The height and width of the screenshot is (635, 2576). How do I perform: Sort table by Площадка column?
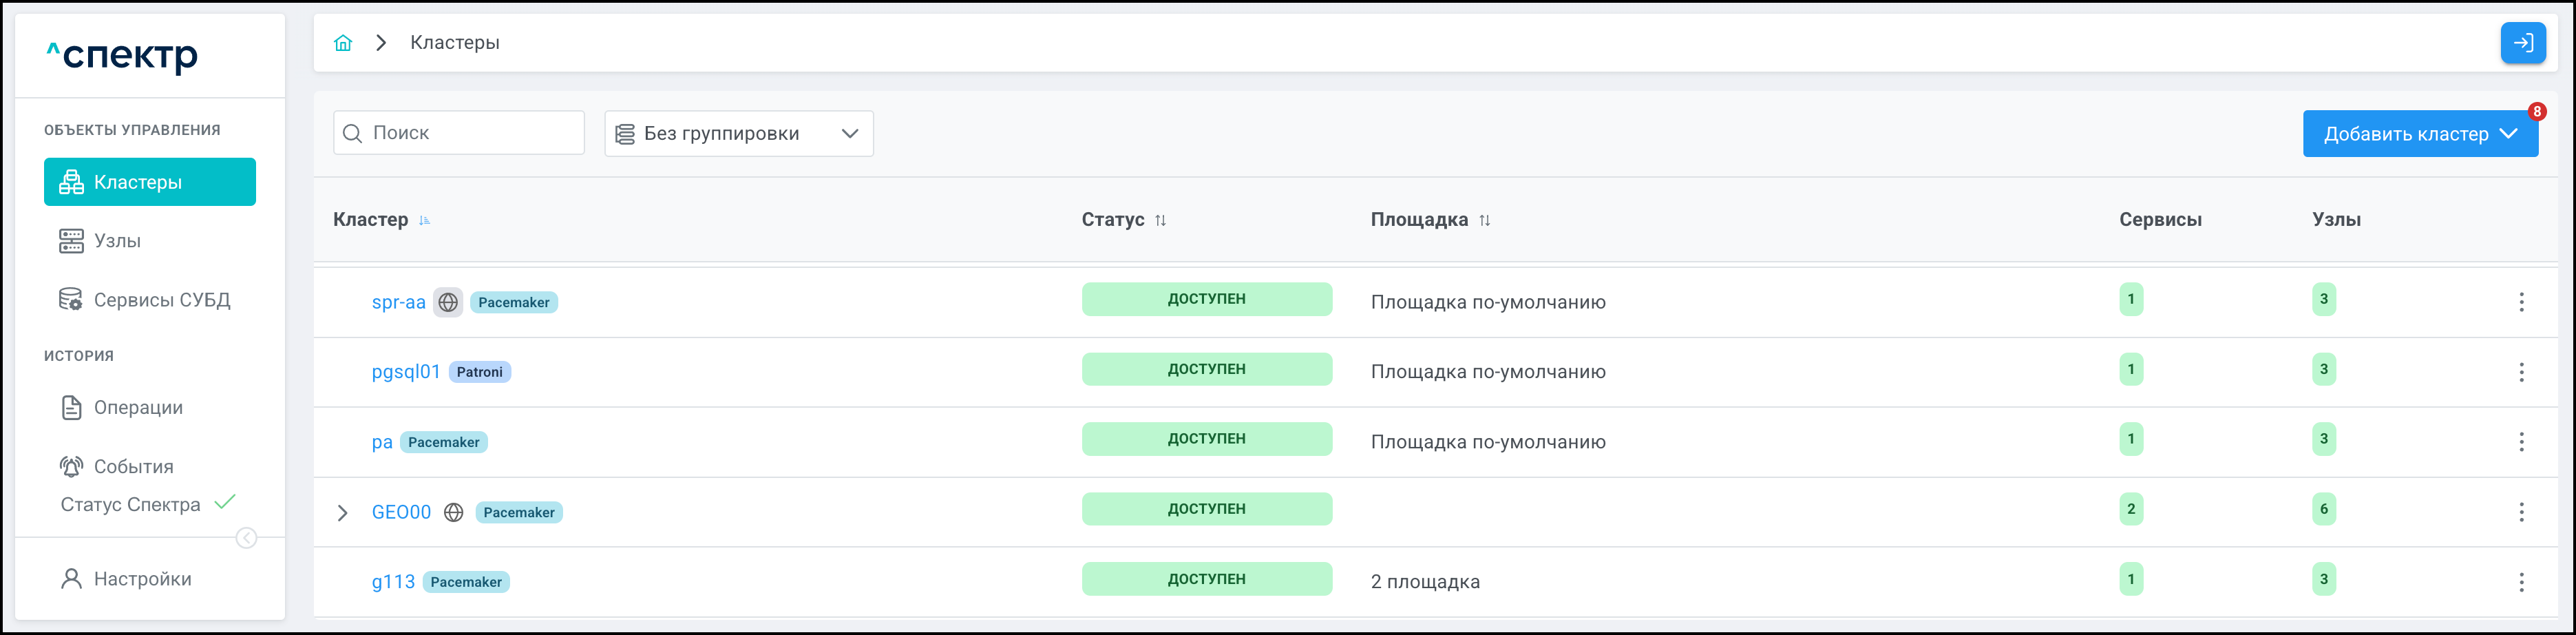point(1484,220)
